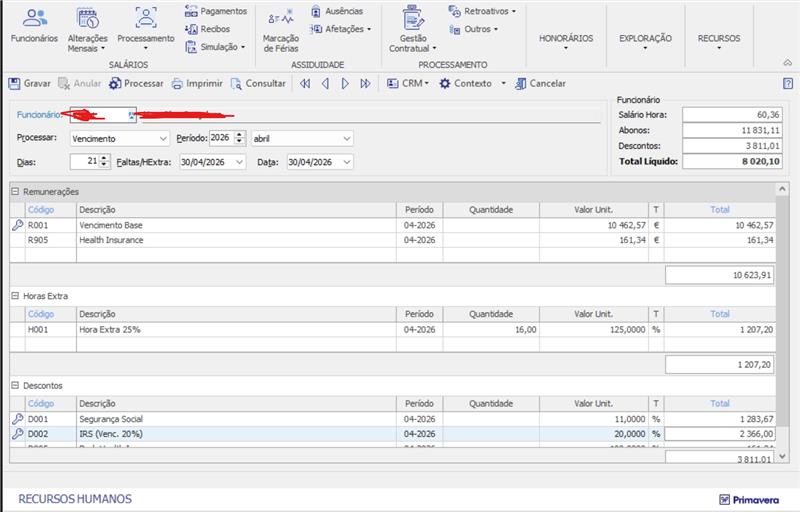Collapse the Descontos section
Image resolution: width=800 pixels, height=512 pixels.
(x=15, y=385)
